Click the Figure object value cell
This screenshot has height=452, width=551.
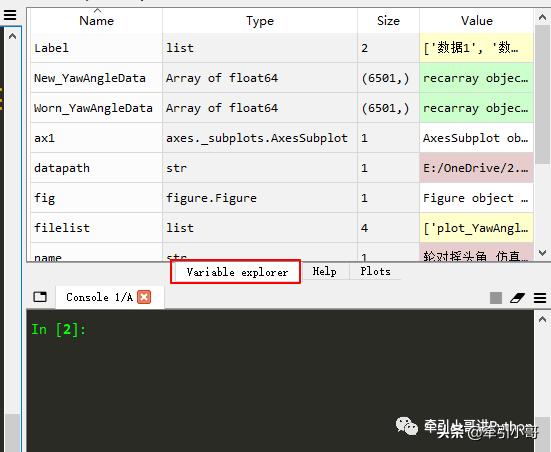[476, 198]
